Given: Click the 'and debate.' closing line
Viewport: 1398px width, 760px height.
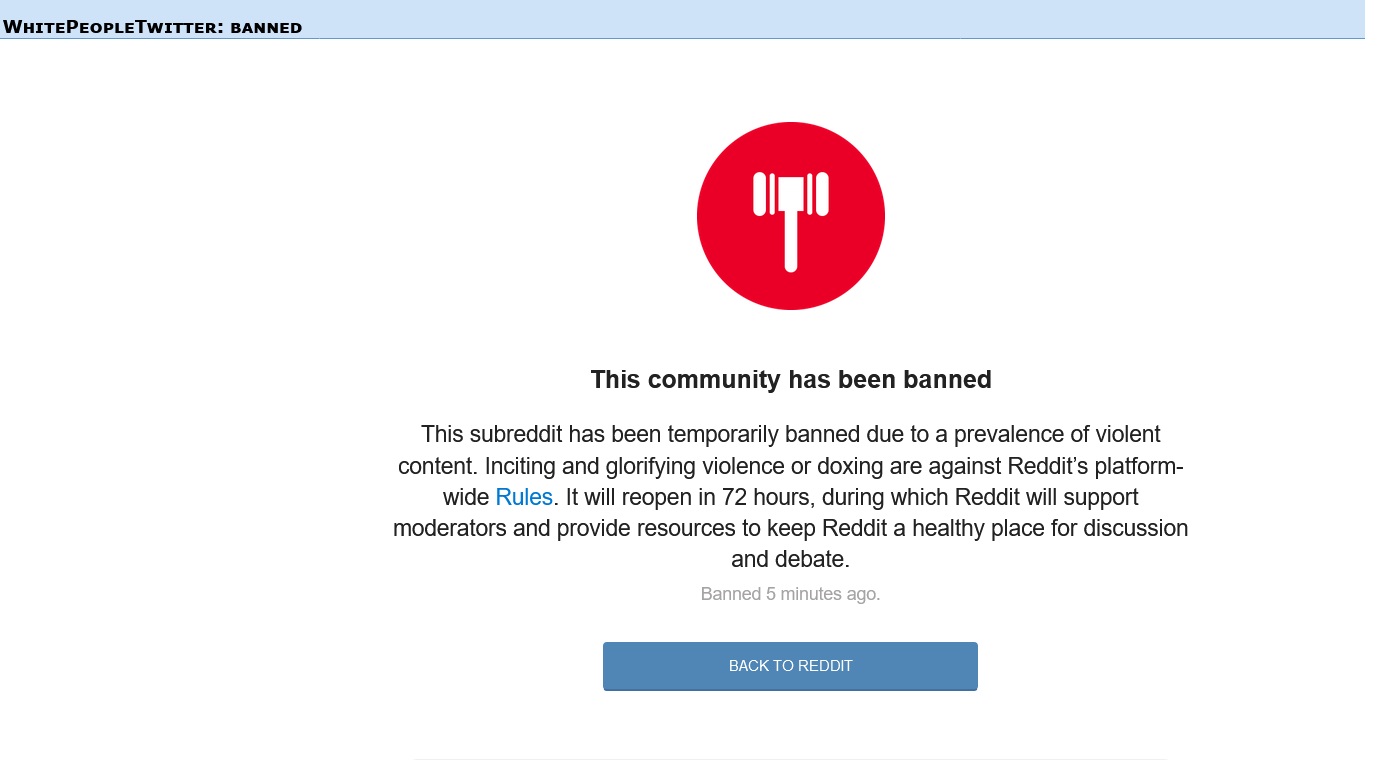Looking at the screenshot, I should click(790, 559).
